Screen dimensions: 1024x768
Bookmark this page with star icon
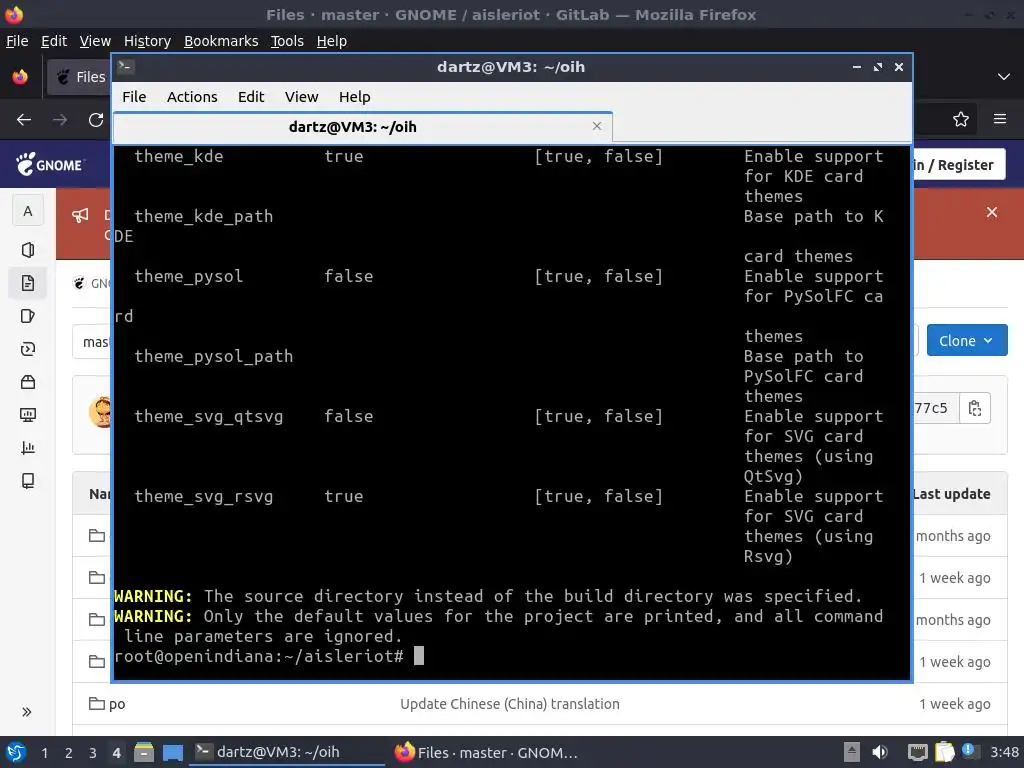tap(961, 119)
